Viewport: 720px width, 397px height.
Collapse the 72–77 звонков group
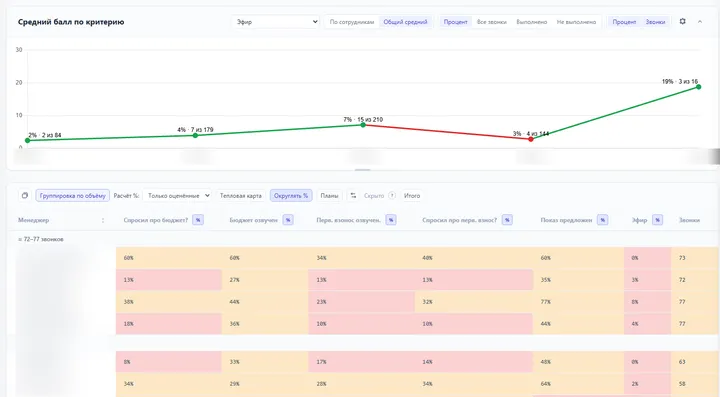(40, 239)
